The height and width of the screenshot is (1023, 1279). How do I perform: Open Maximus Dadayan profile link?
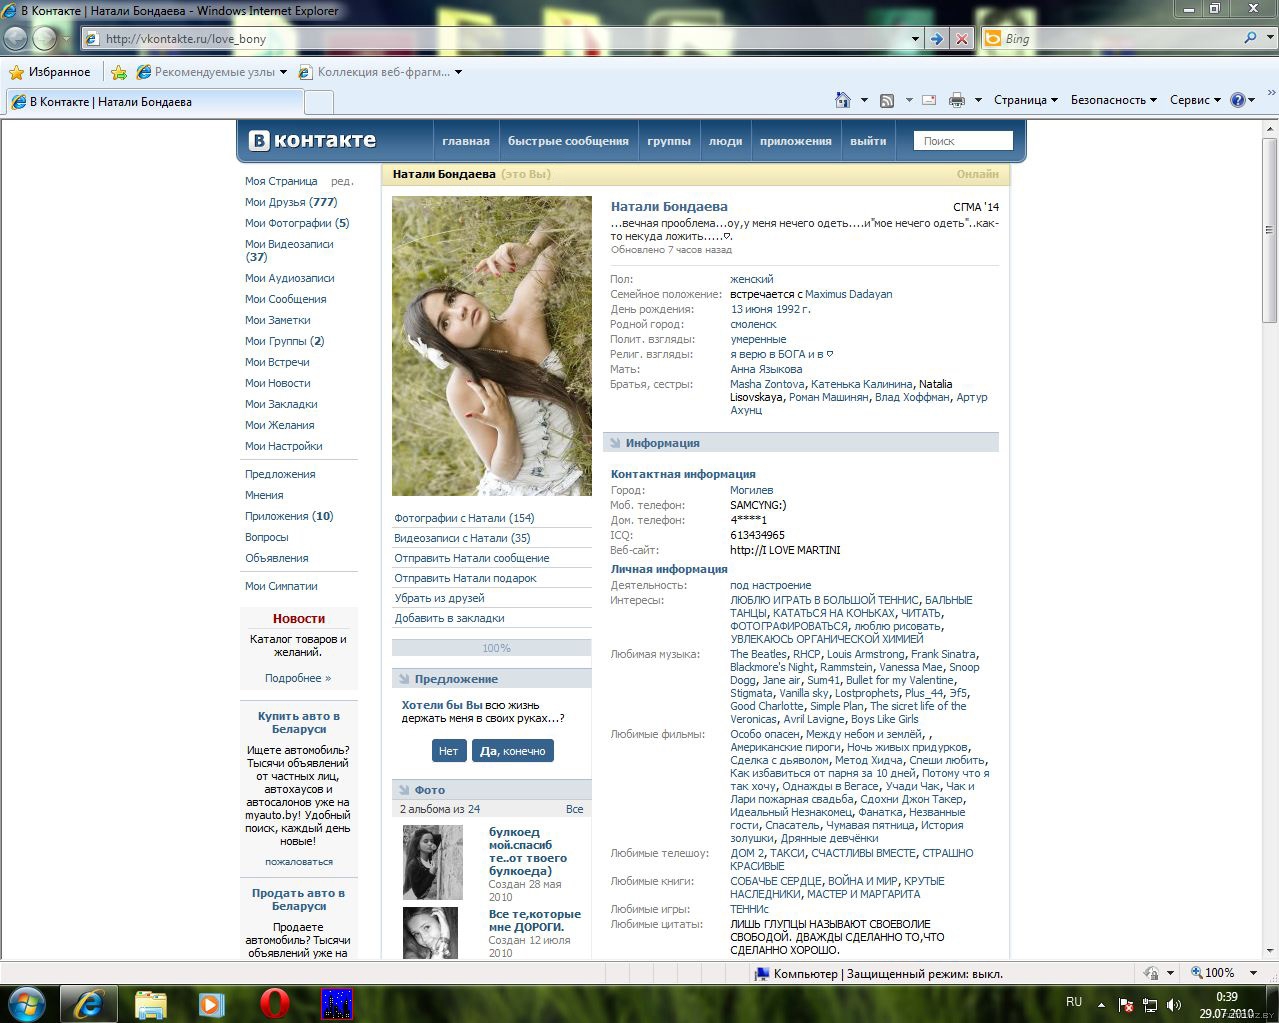click(x=849, y=294)
